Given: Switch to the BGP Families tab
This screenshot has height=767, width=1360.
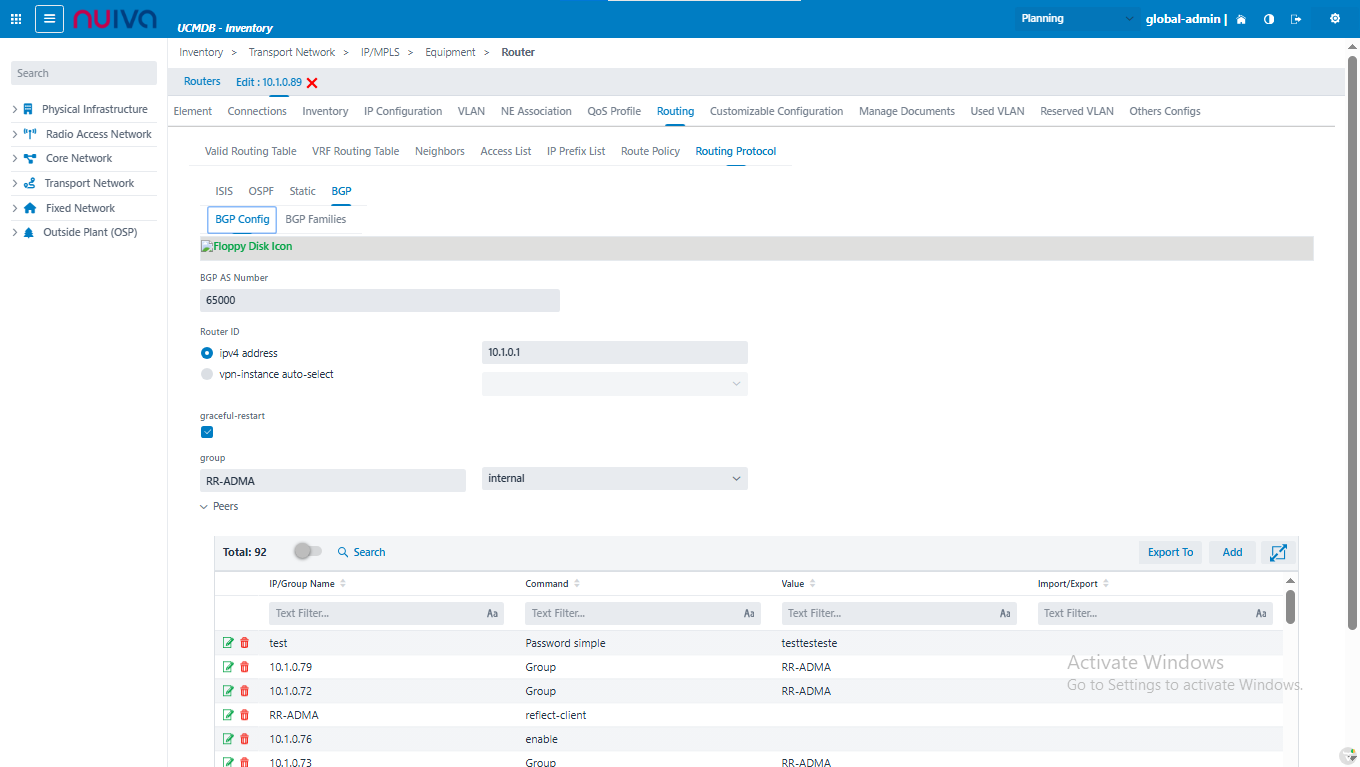Looking at the screenshot, I should pyautogui.click(x=315, y=219).
